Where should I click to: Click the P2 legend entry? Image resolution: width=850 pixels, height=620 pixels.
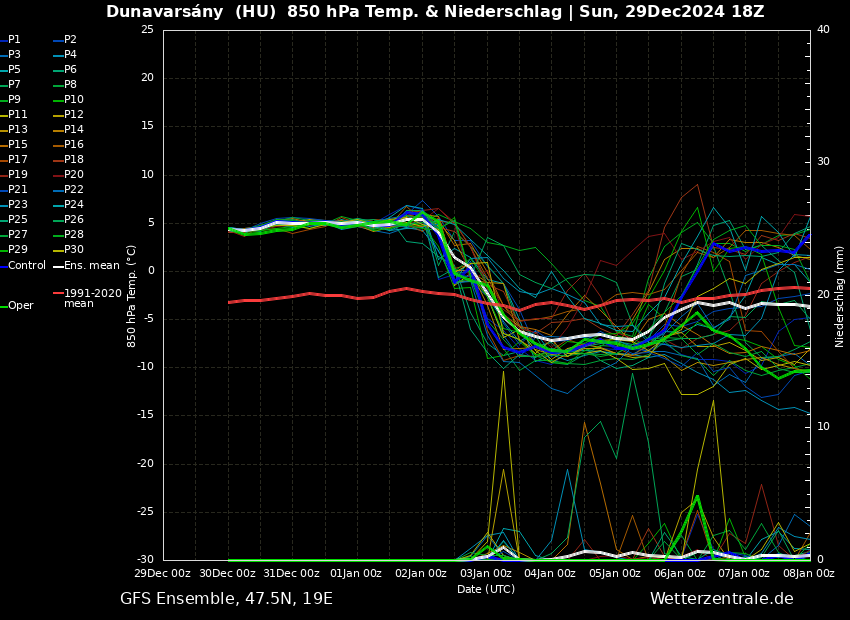(x=70, y=40)
